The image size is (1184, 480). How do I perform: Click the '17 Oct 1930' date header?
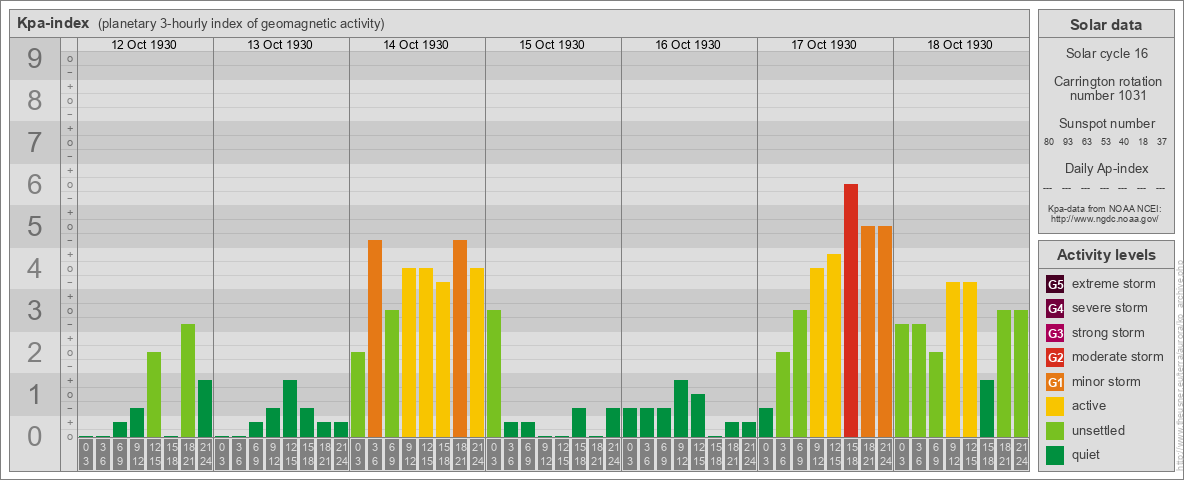click(824, 45)
